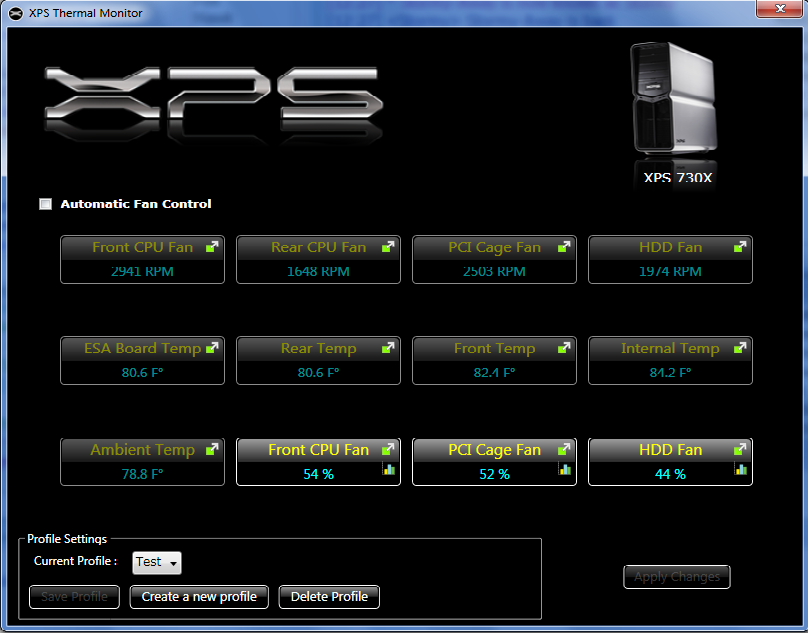Open the chart icon on HDD Fan 44 %
The height and width of the screenshot is (633, 808).
[x=741, y=469]
